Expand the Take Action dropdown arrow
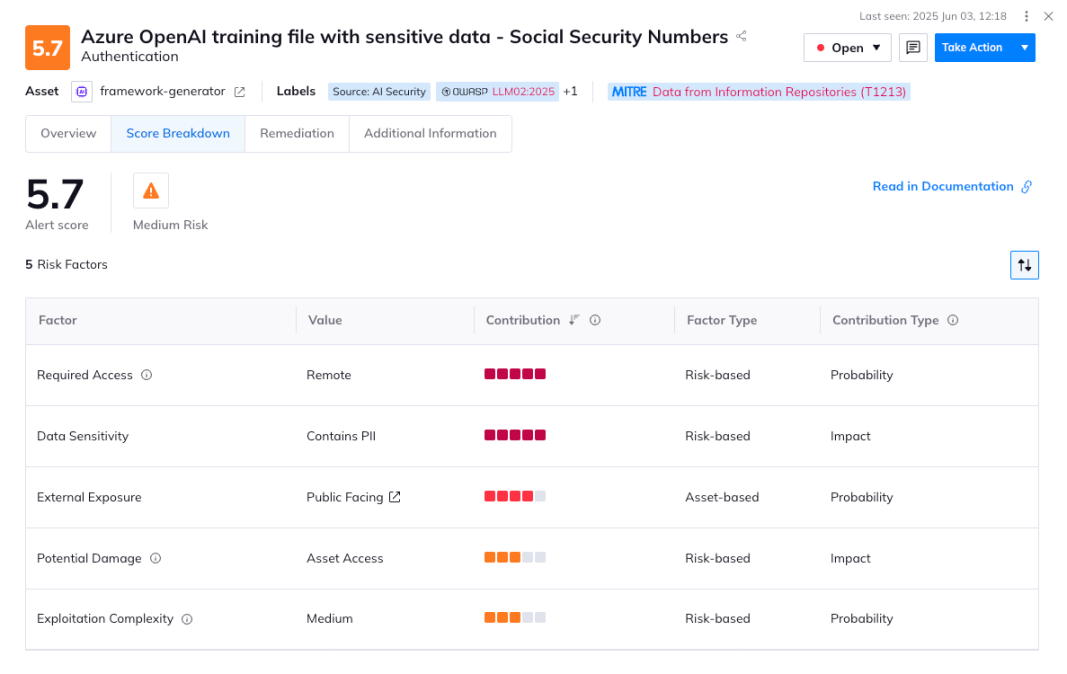Screen dimensions: 1067x674 coord(1024,48)
